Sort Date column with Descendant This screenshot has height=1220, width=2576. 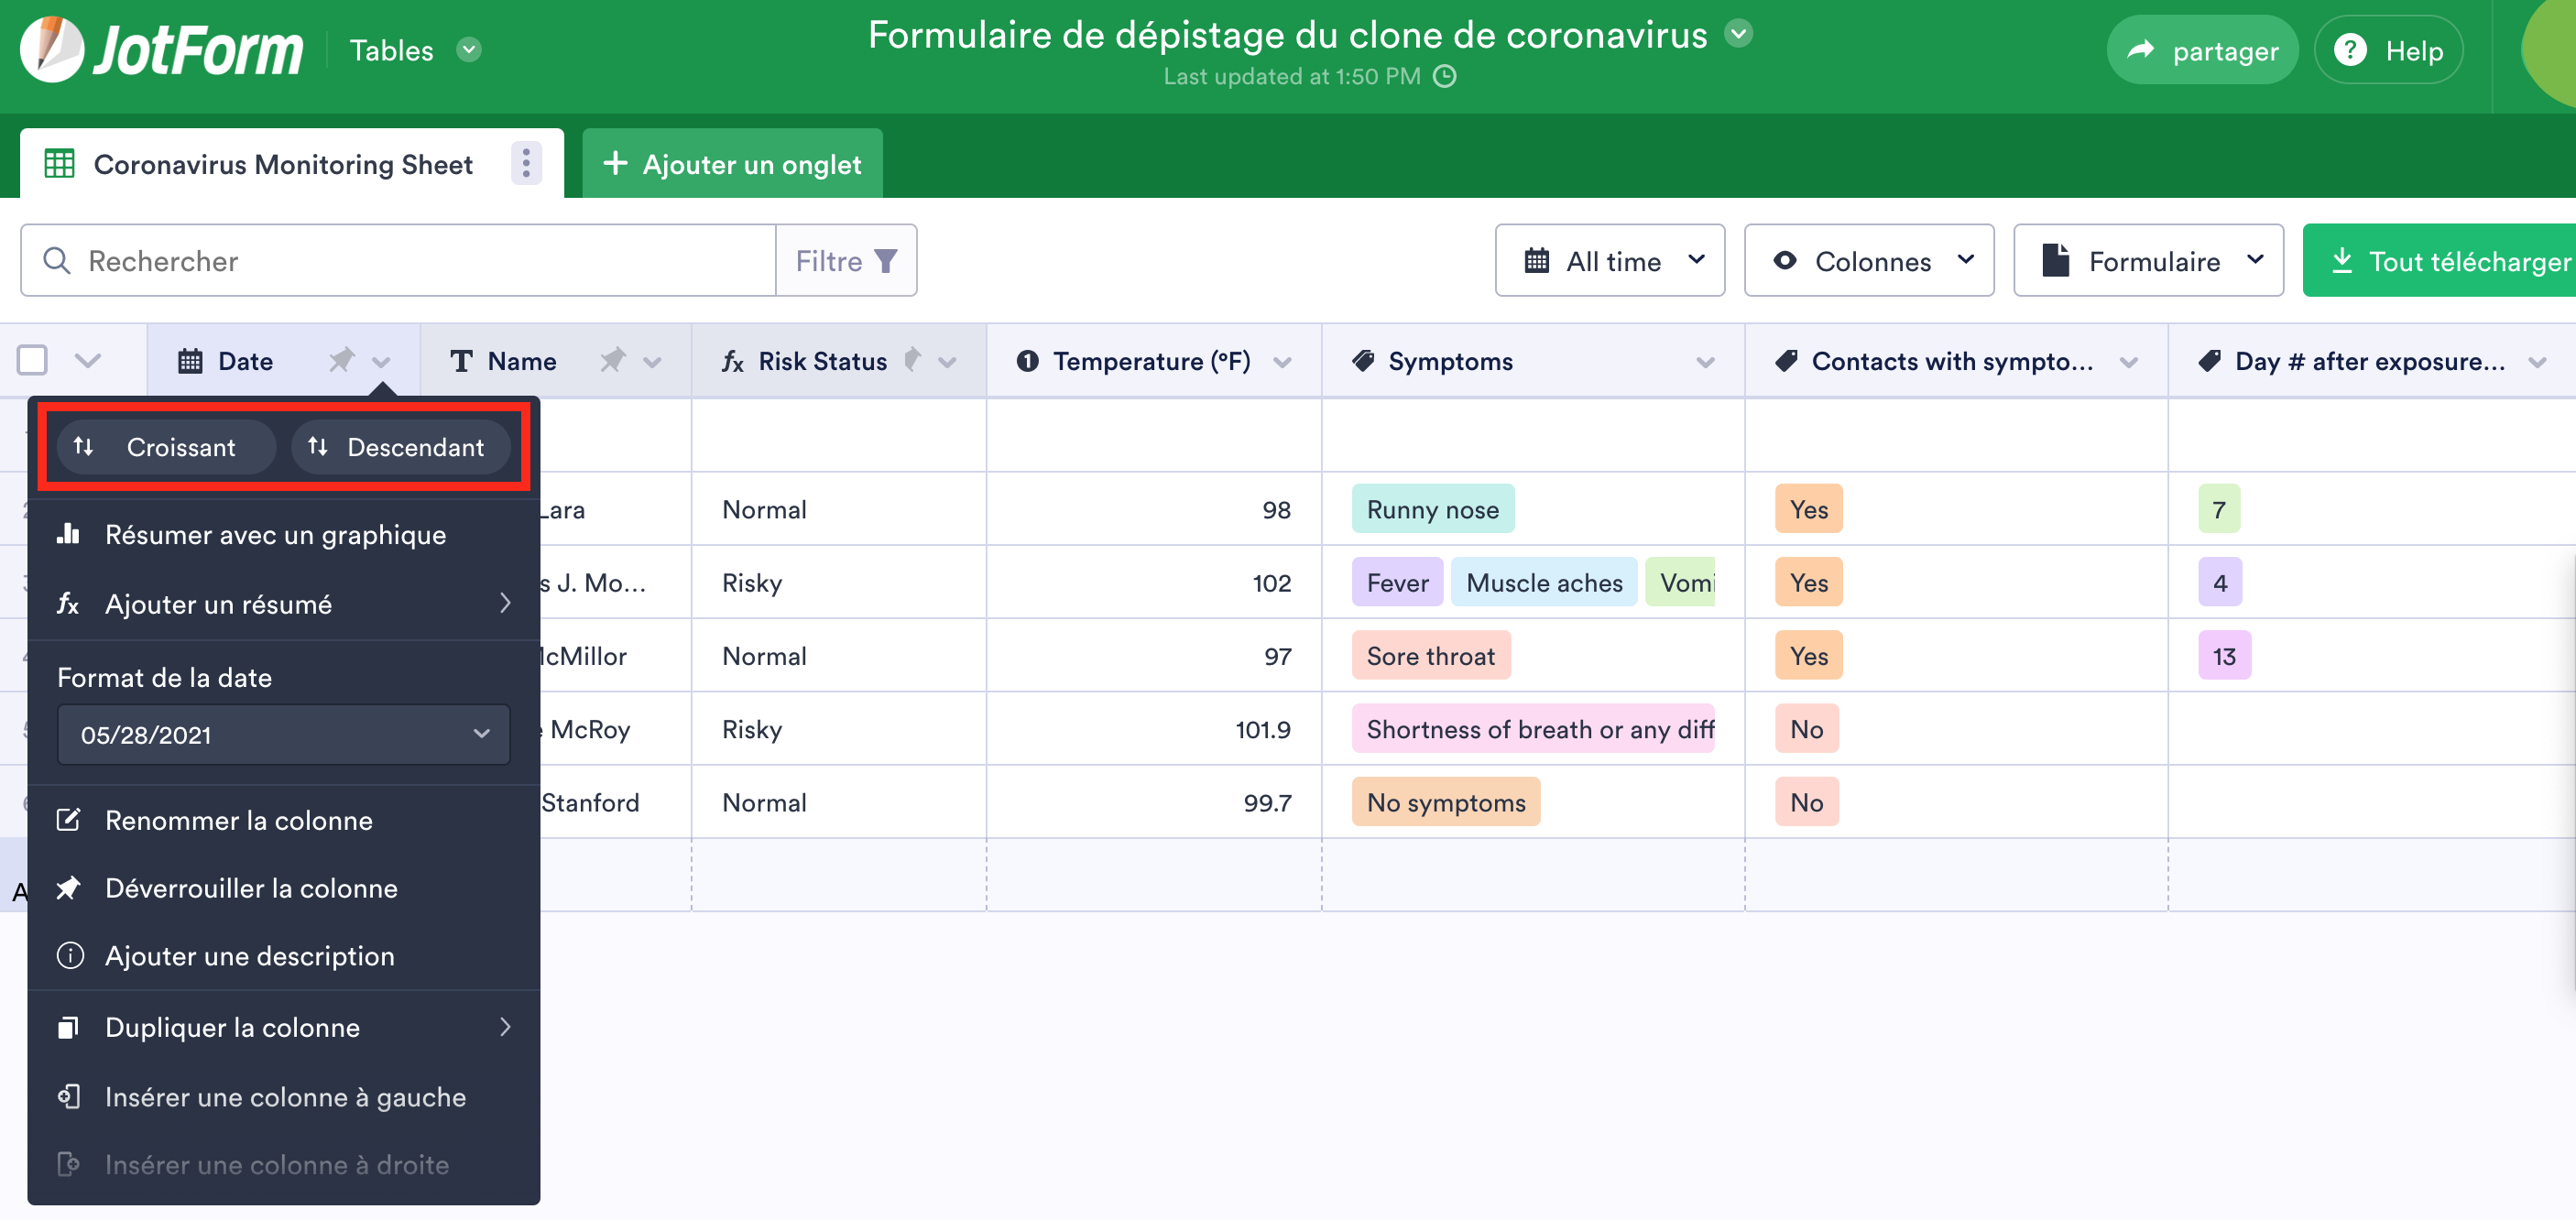400,447
